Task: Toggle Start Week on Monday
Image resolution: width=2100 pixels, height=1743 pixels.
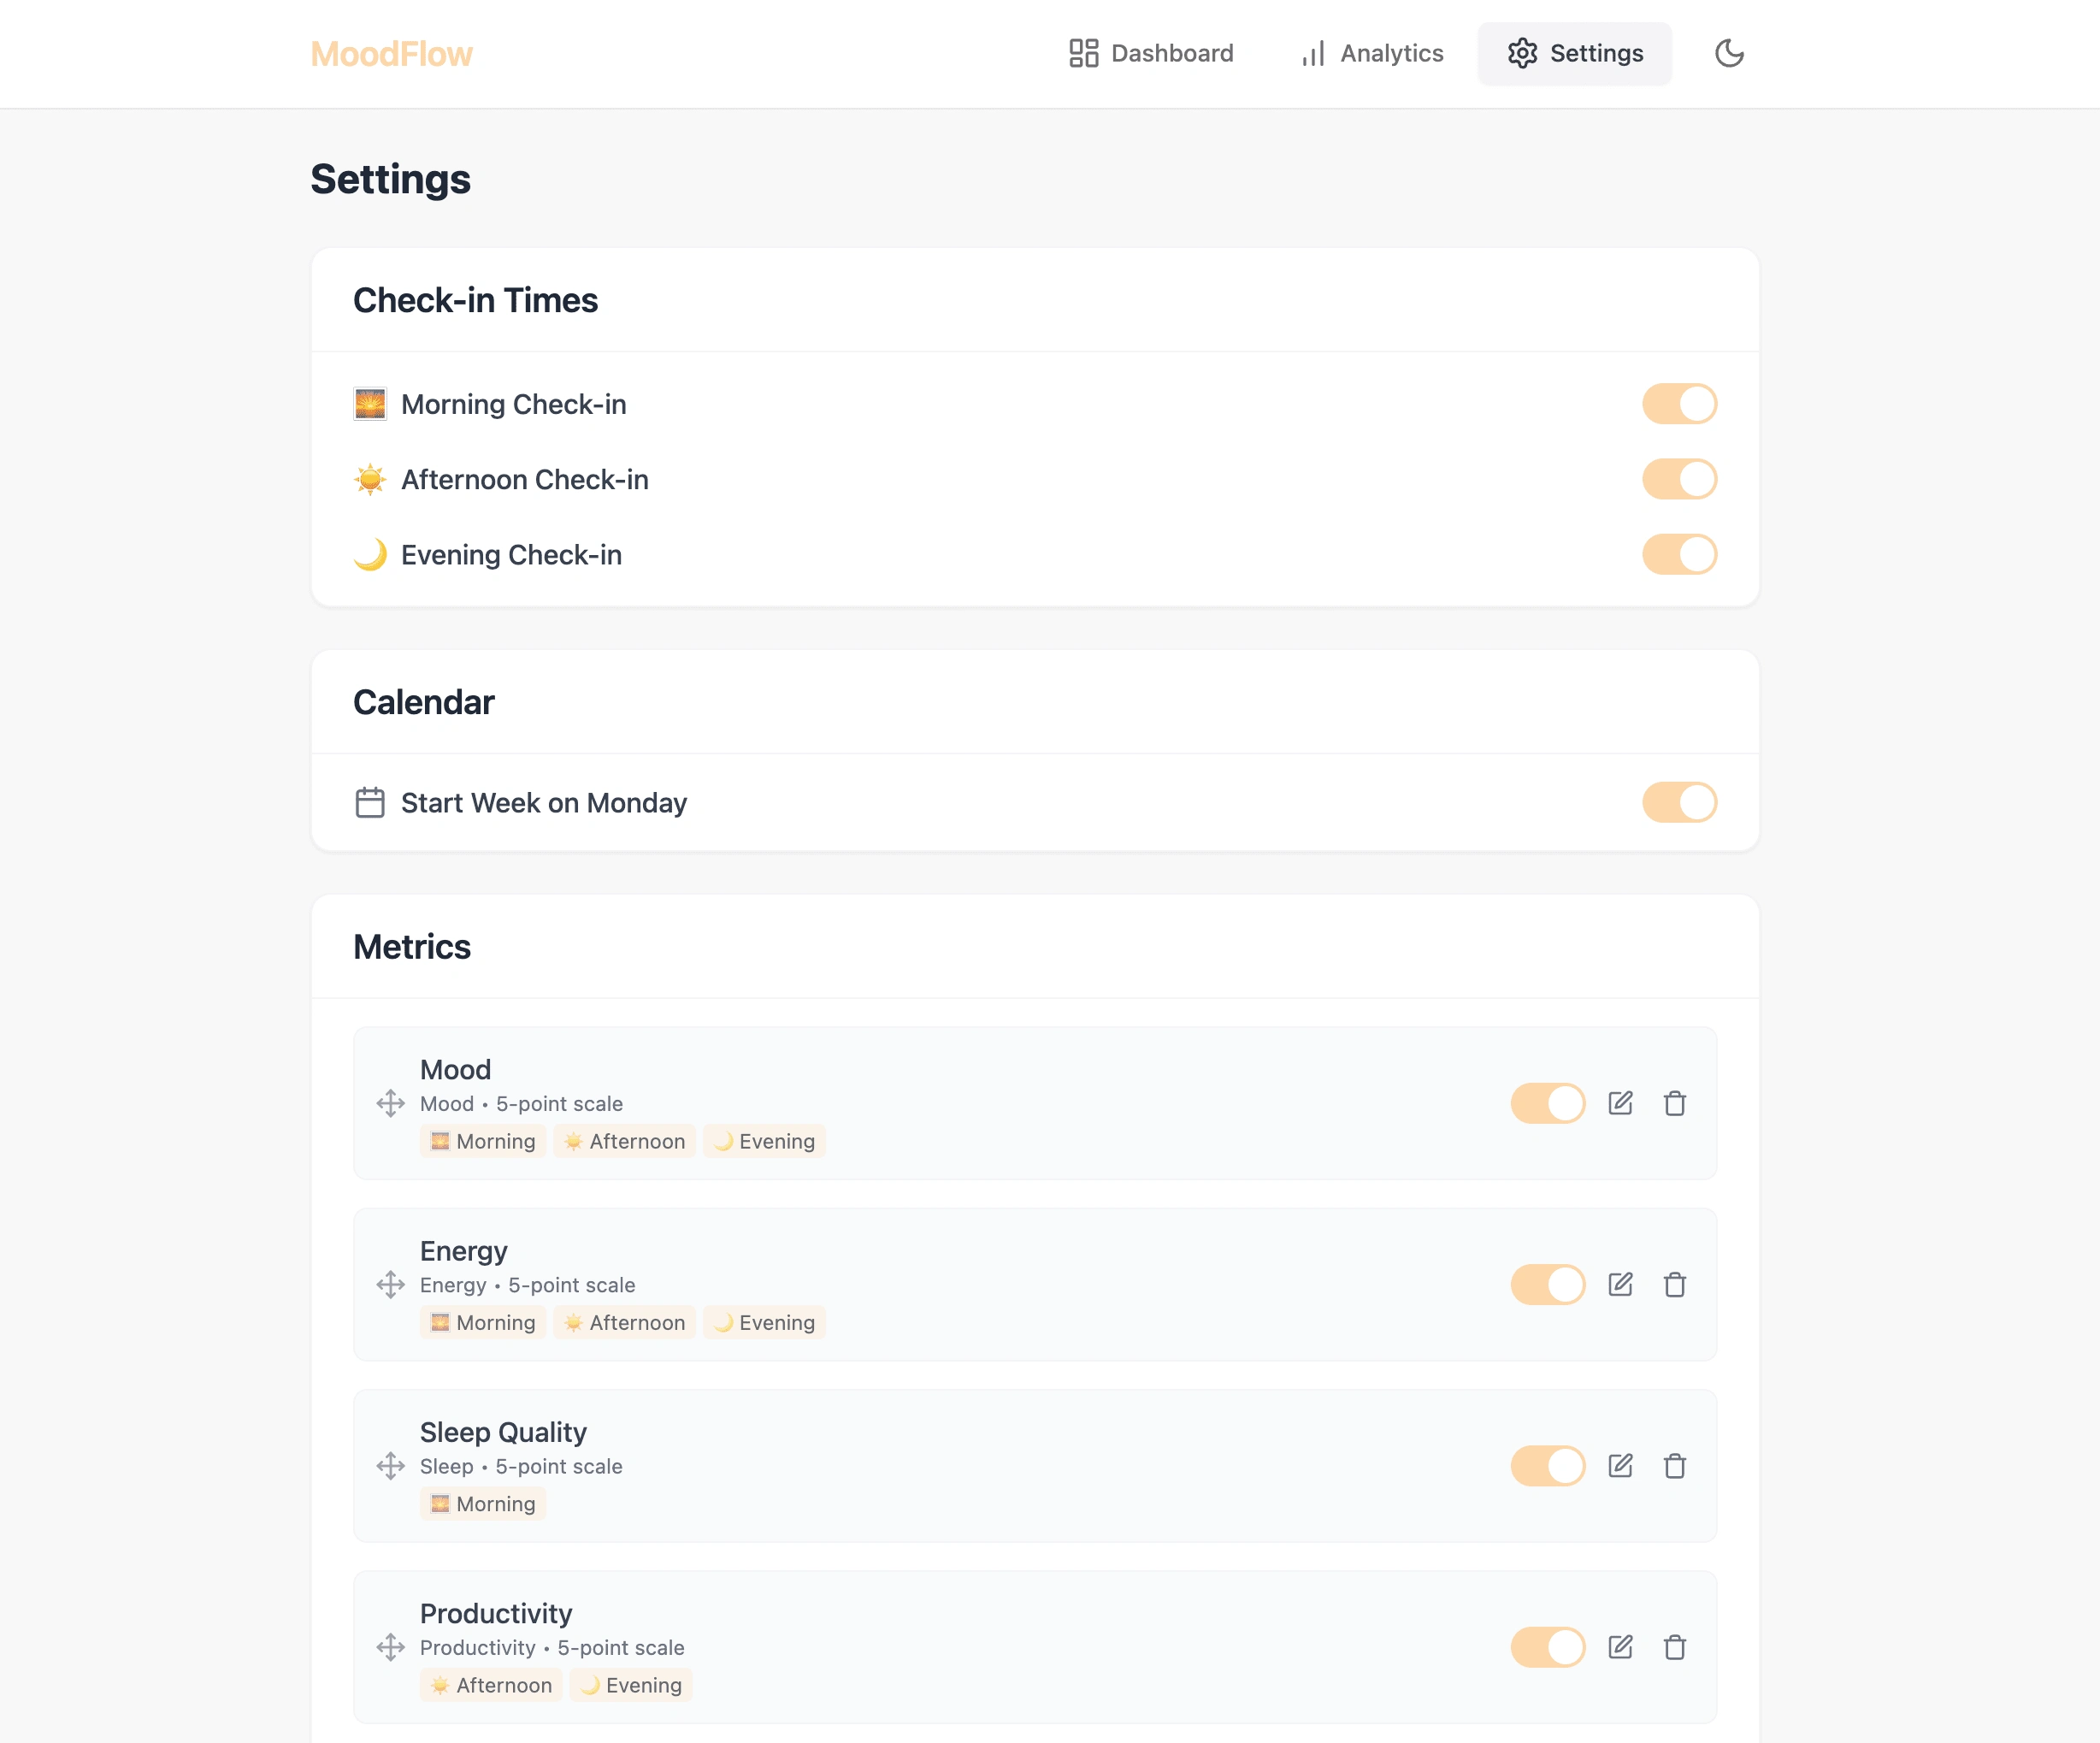Action: pos(1679,802)
